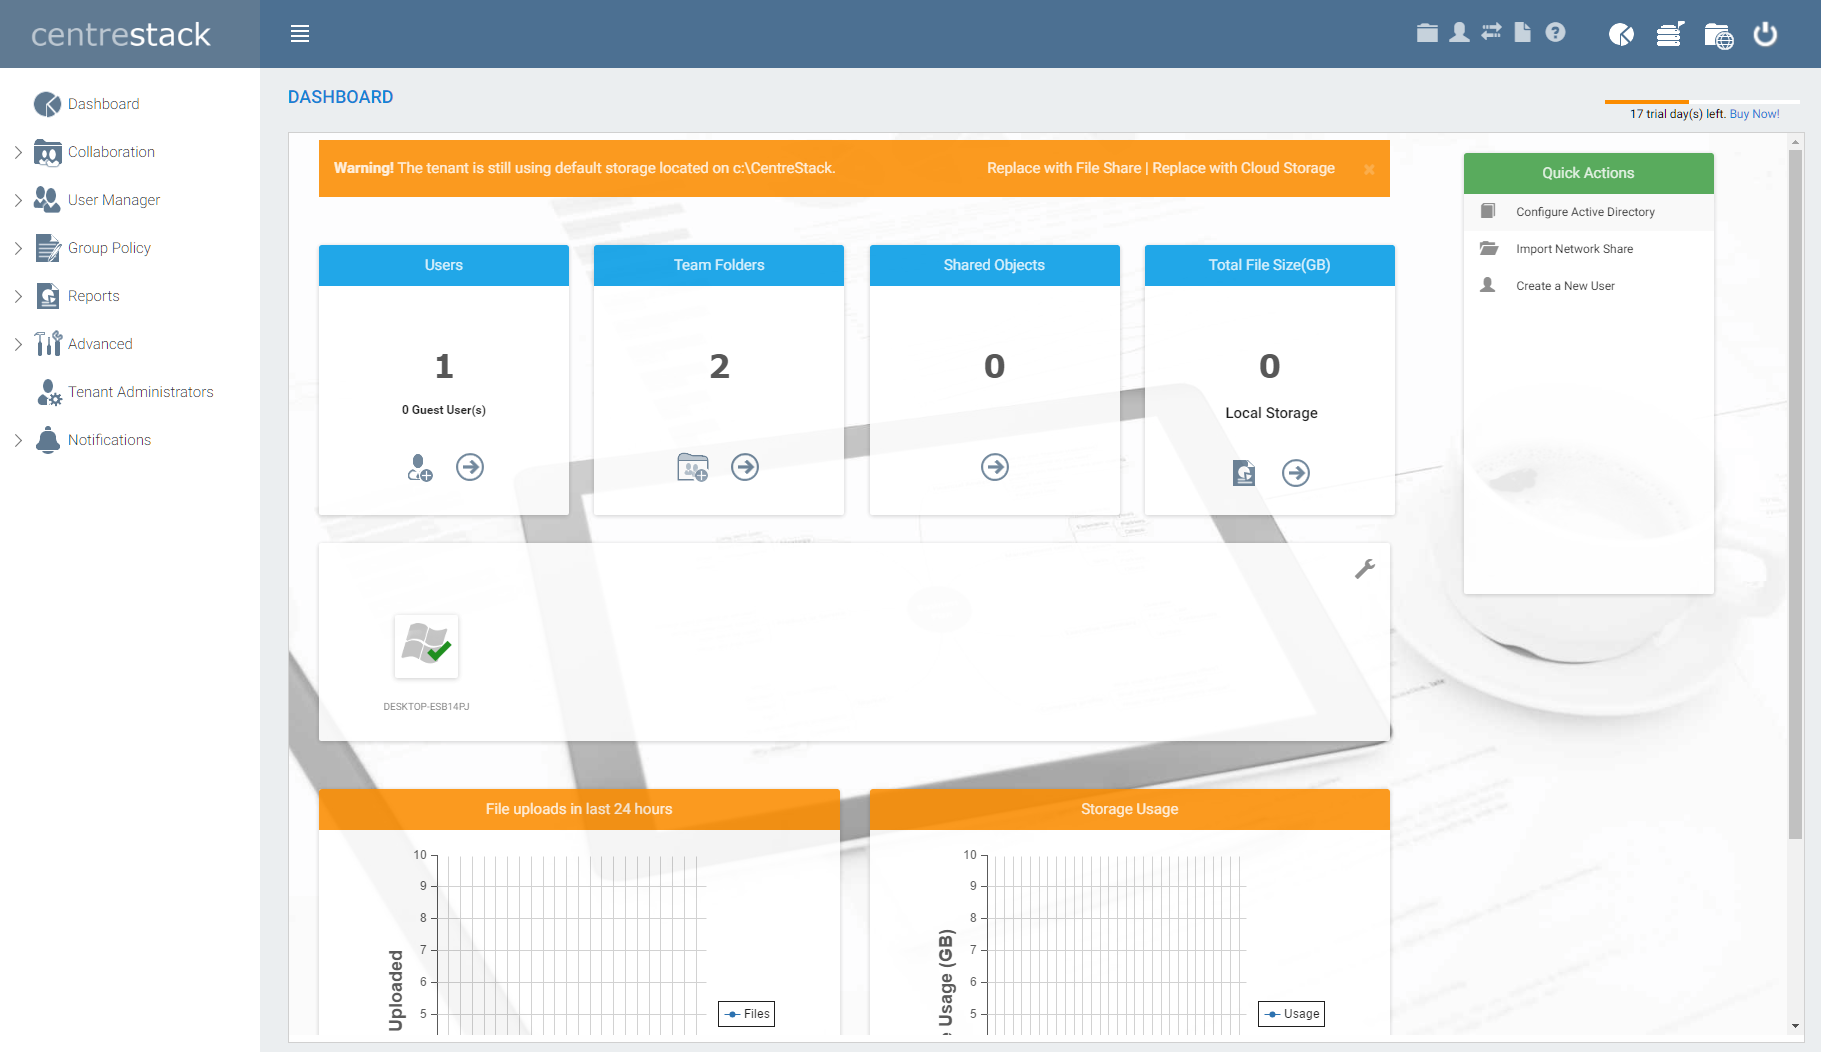Click the scrollbar down arrow
This screenshot has width=1821, height=1052.
[1796, 1026]
